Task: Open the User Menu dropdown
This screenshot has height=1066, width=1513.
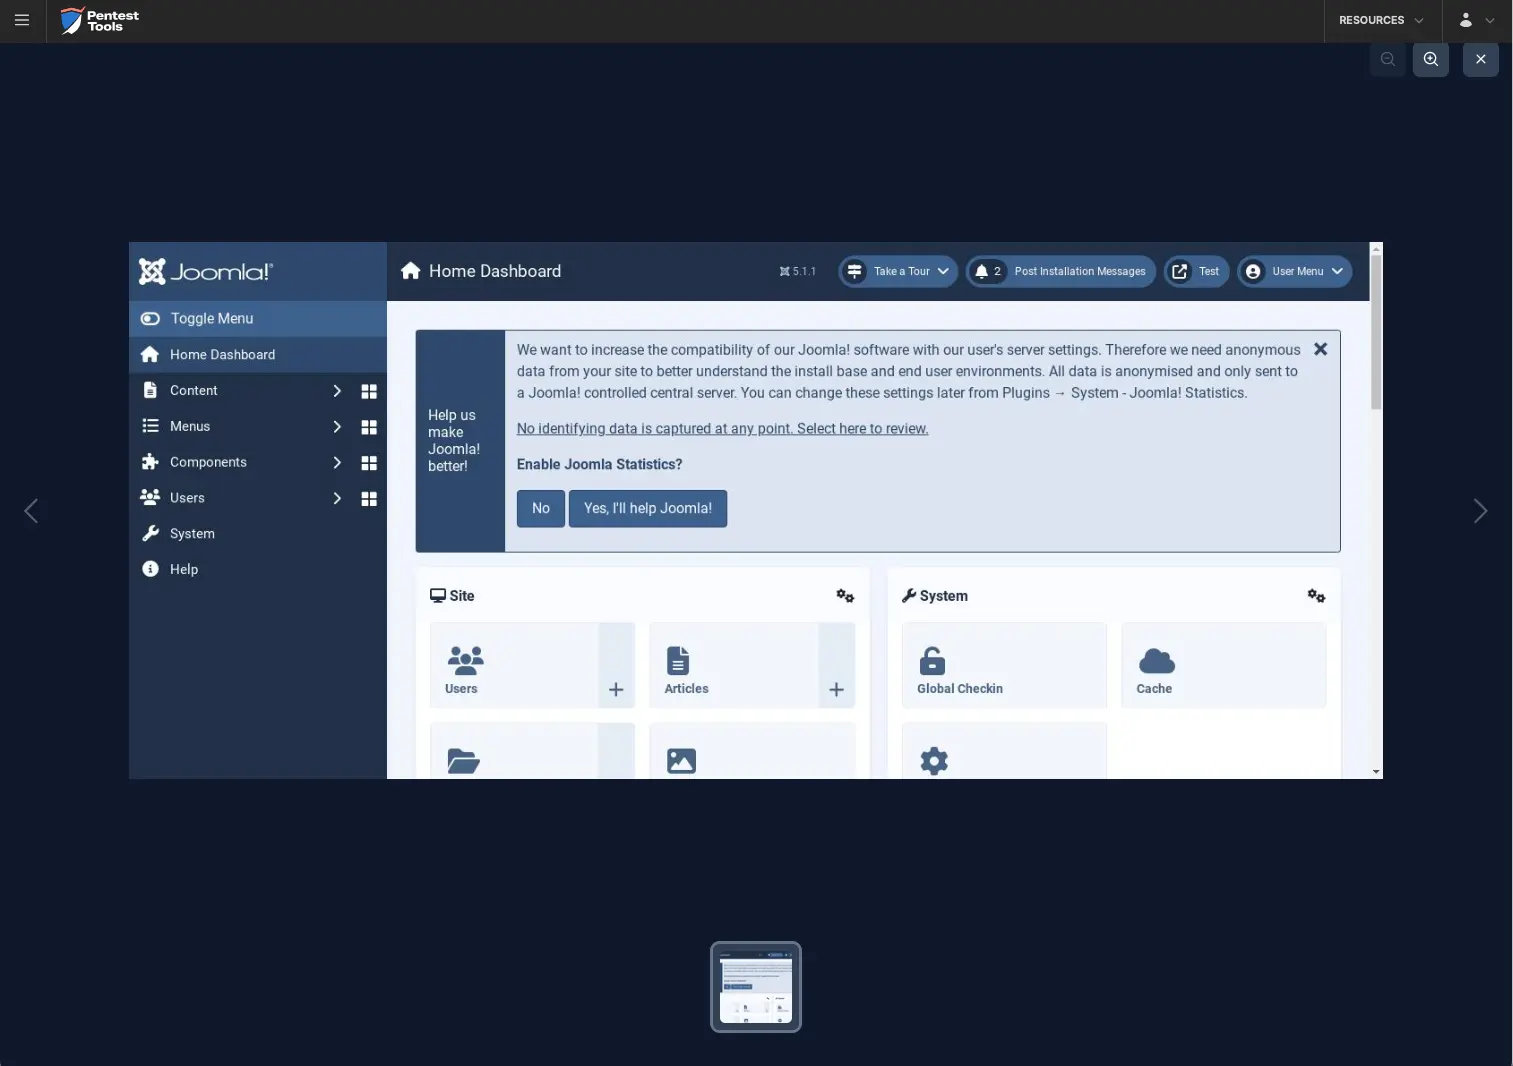Action: pyautogui.click(x=1295, y=271)
